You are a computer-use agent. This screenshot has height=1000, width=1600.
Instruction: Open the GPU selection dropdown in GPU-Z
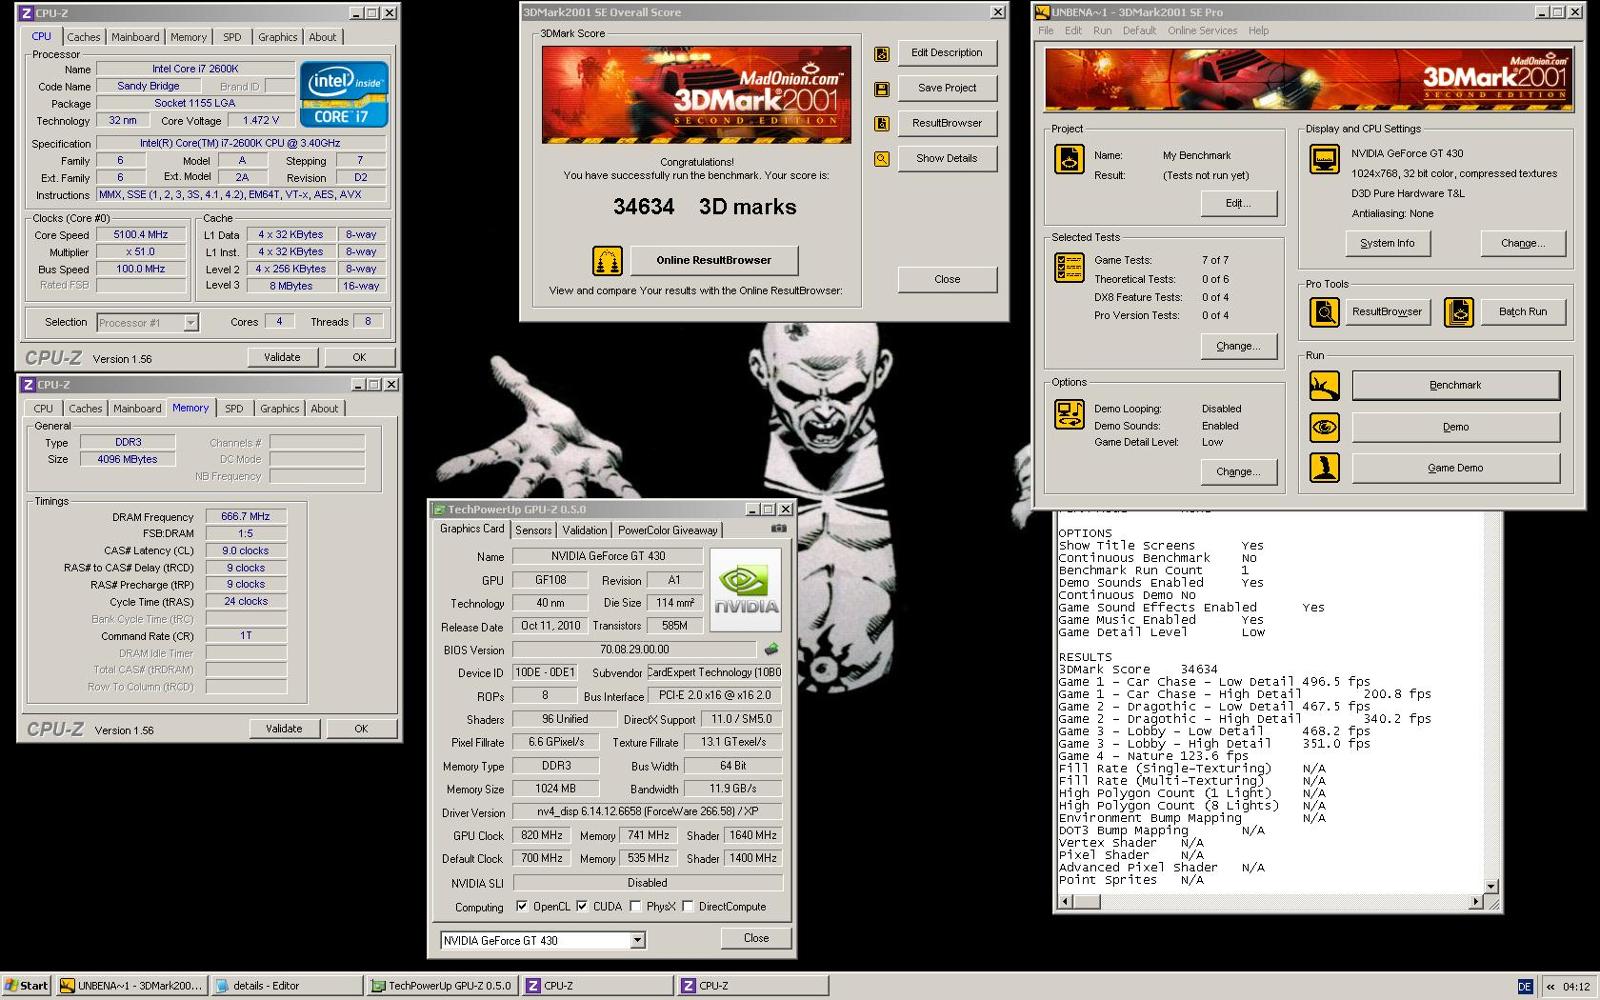(637, 941)
